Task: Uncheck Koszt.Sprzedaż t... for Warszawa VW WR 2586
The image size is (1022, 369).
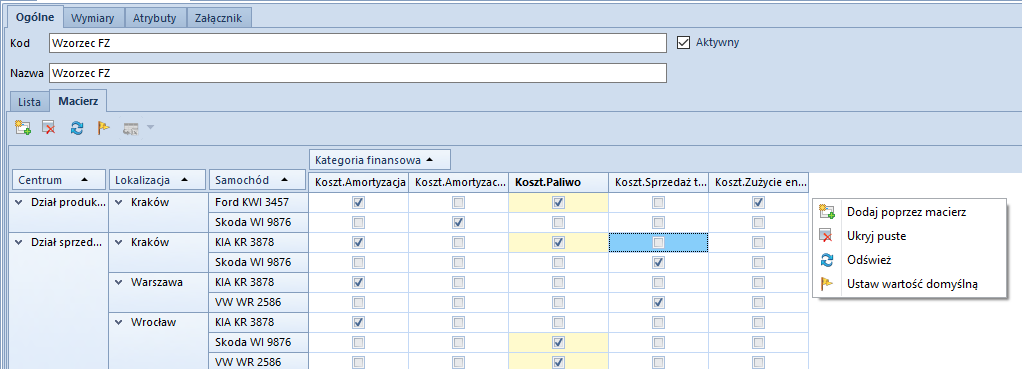Action: (658, 303)
